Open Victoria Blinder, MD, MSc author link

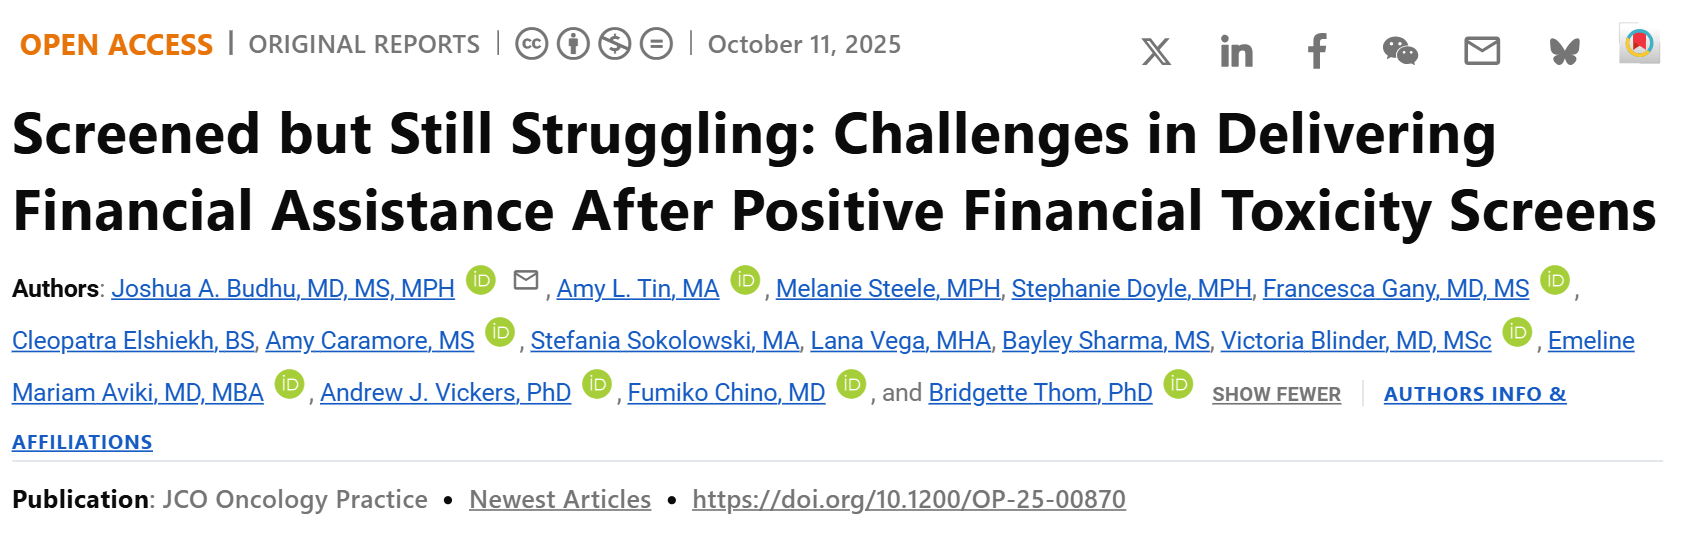(x=1355, y=340)
